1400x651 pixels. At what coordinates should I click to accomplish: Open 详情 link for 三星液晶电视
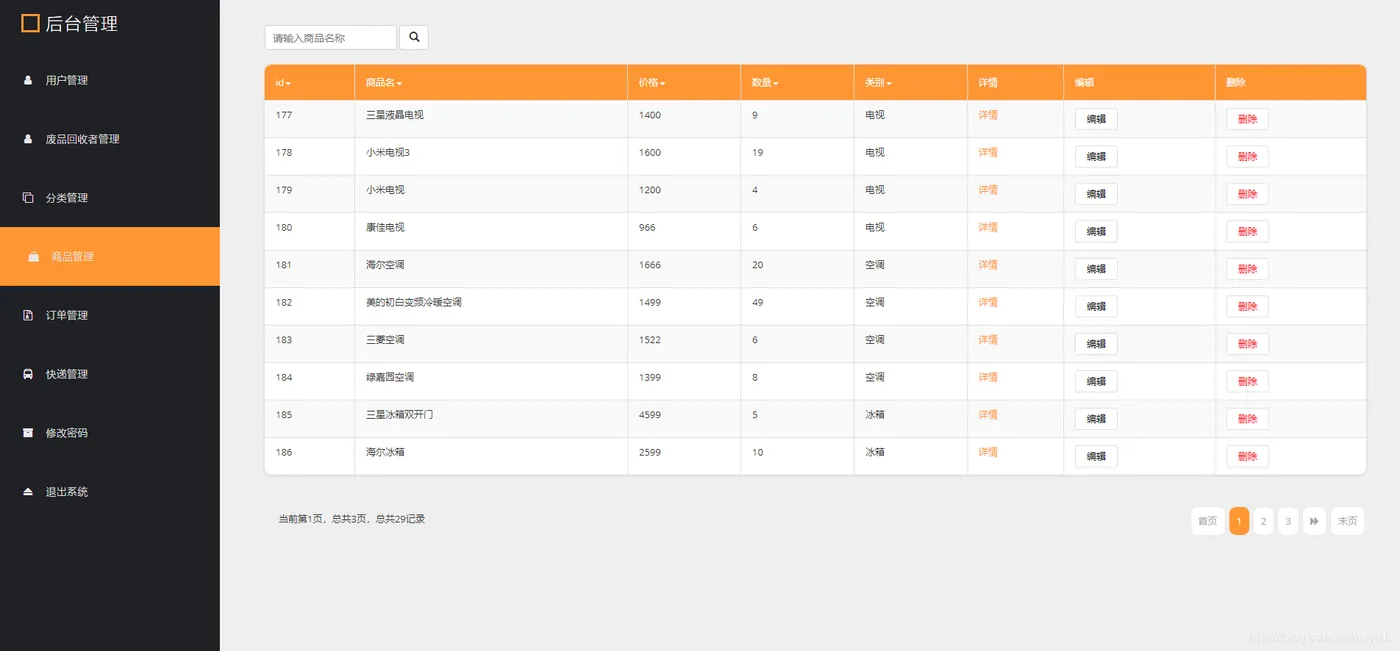coord(988,115)
